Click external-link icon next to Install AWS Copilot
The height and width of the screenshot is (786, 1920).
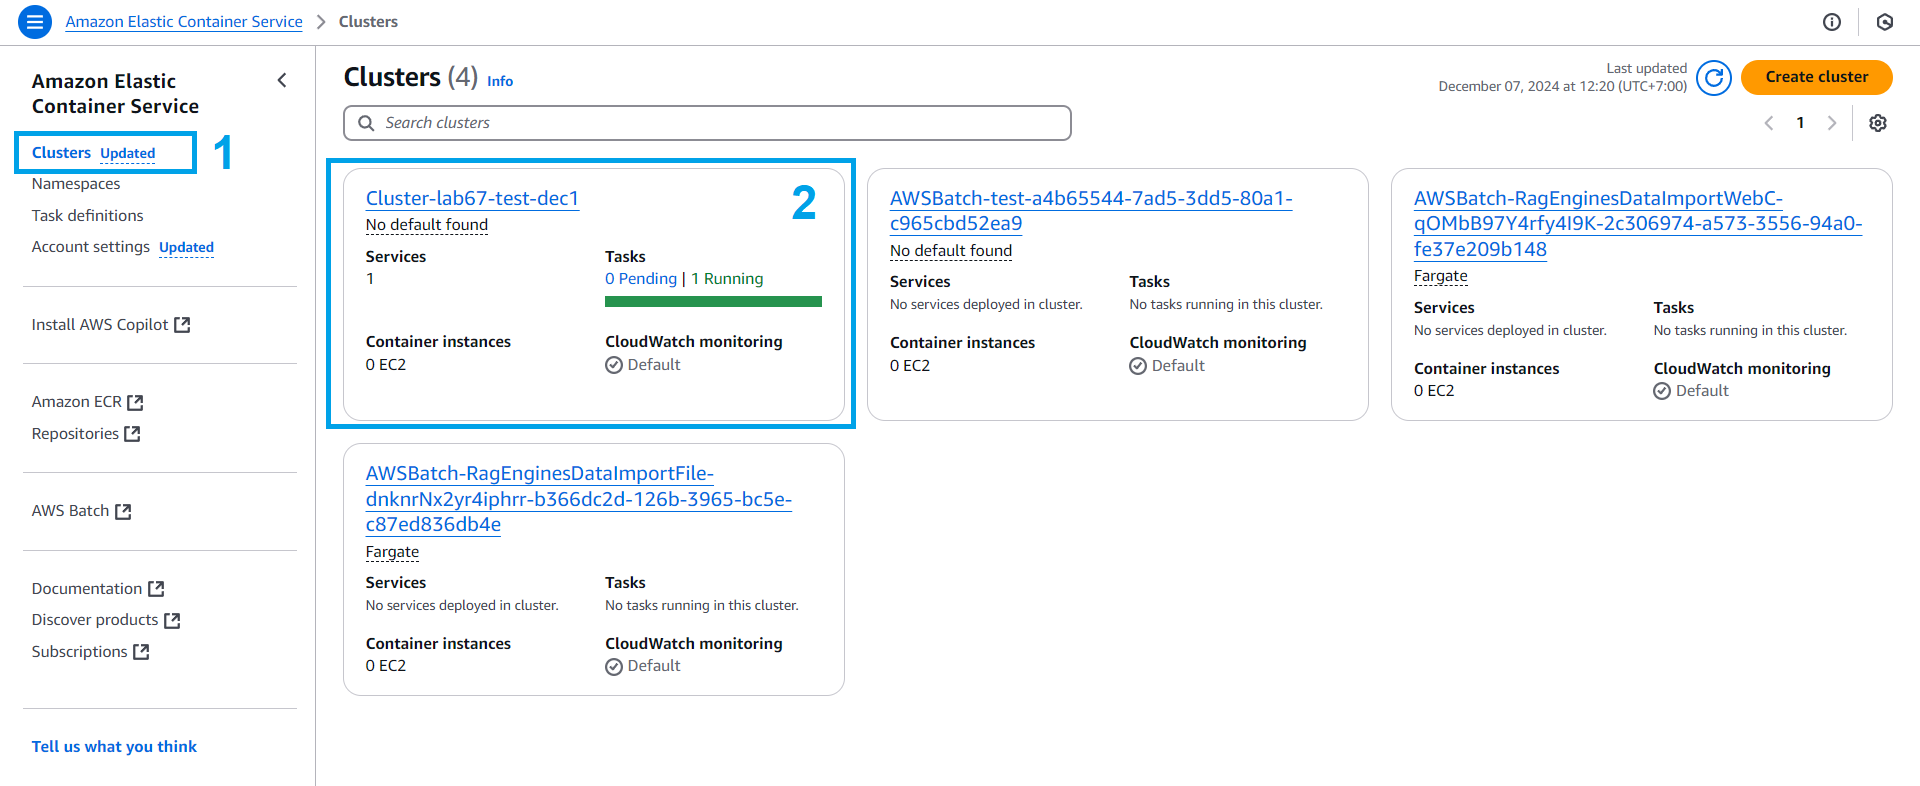182,325
